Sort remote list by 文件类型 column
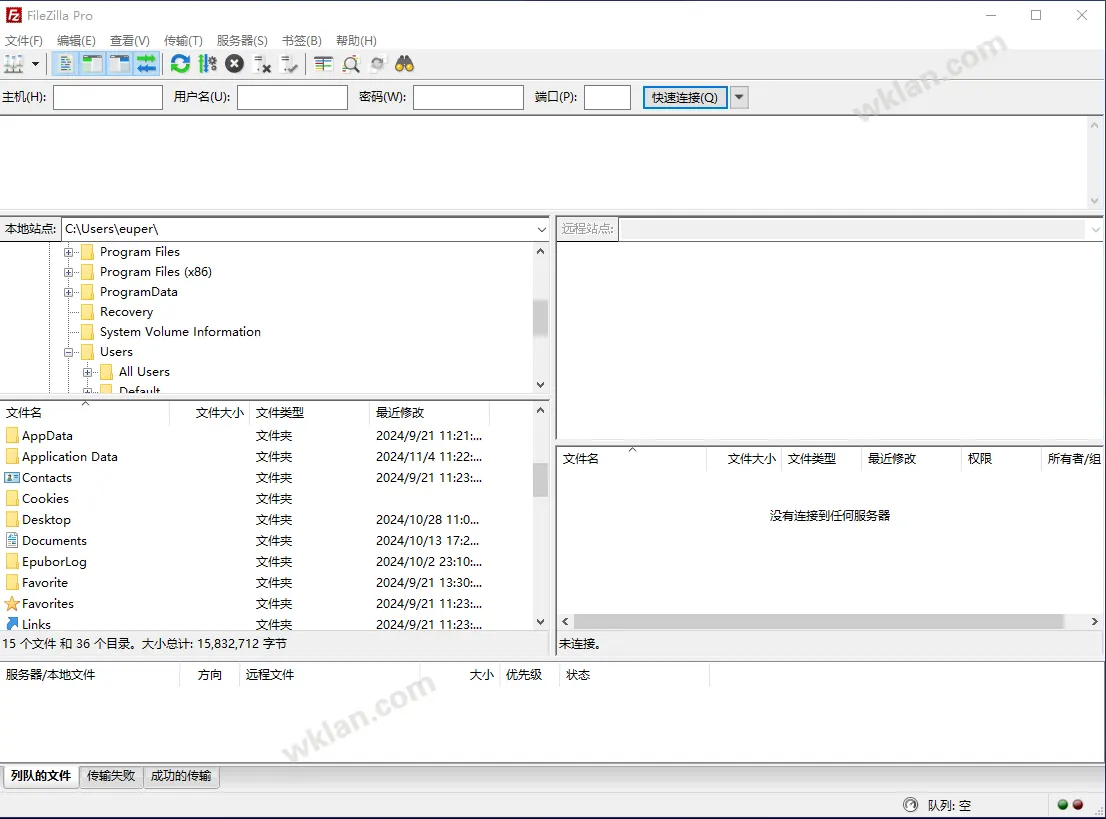 821,459
